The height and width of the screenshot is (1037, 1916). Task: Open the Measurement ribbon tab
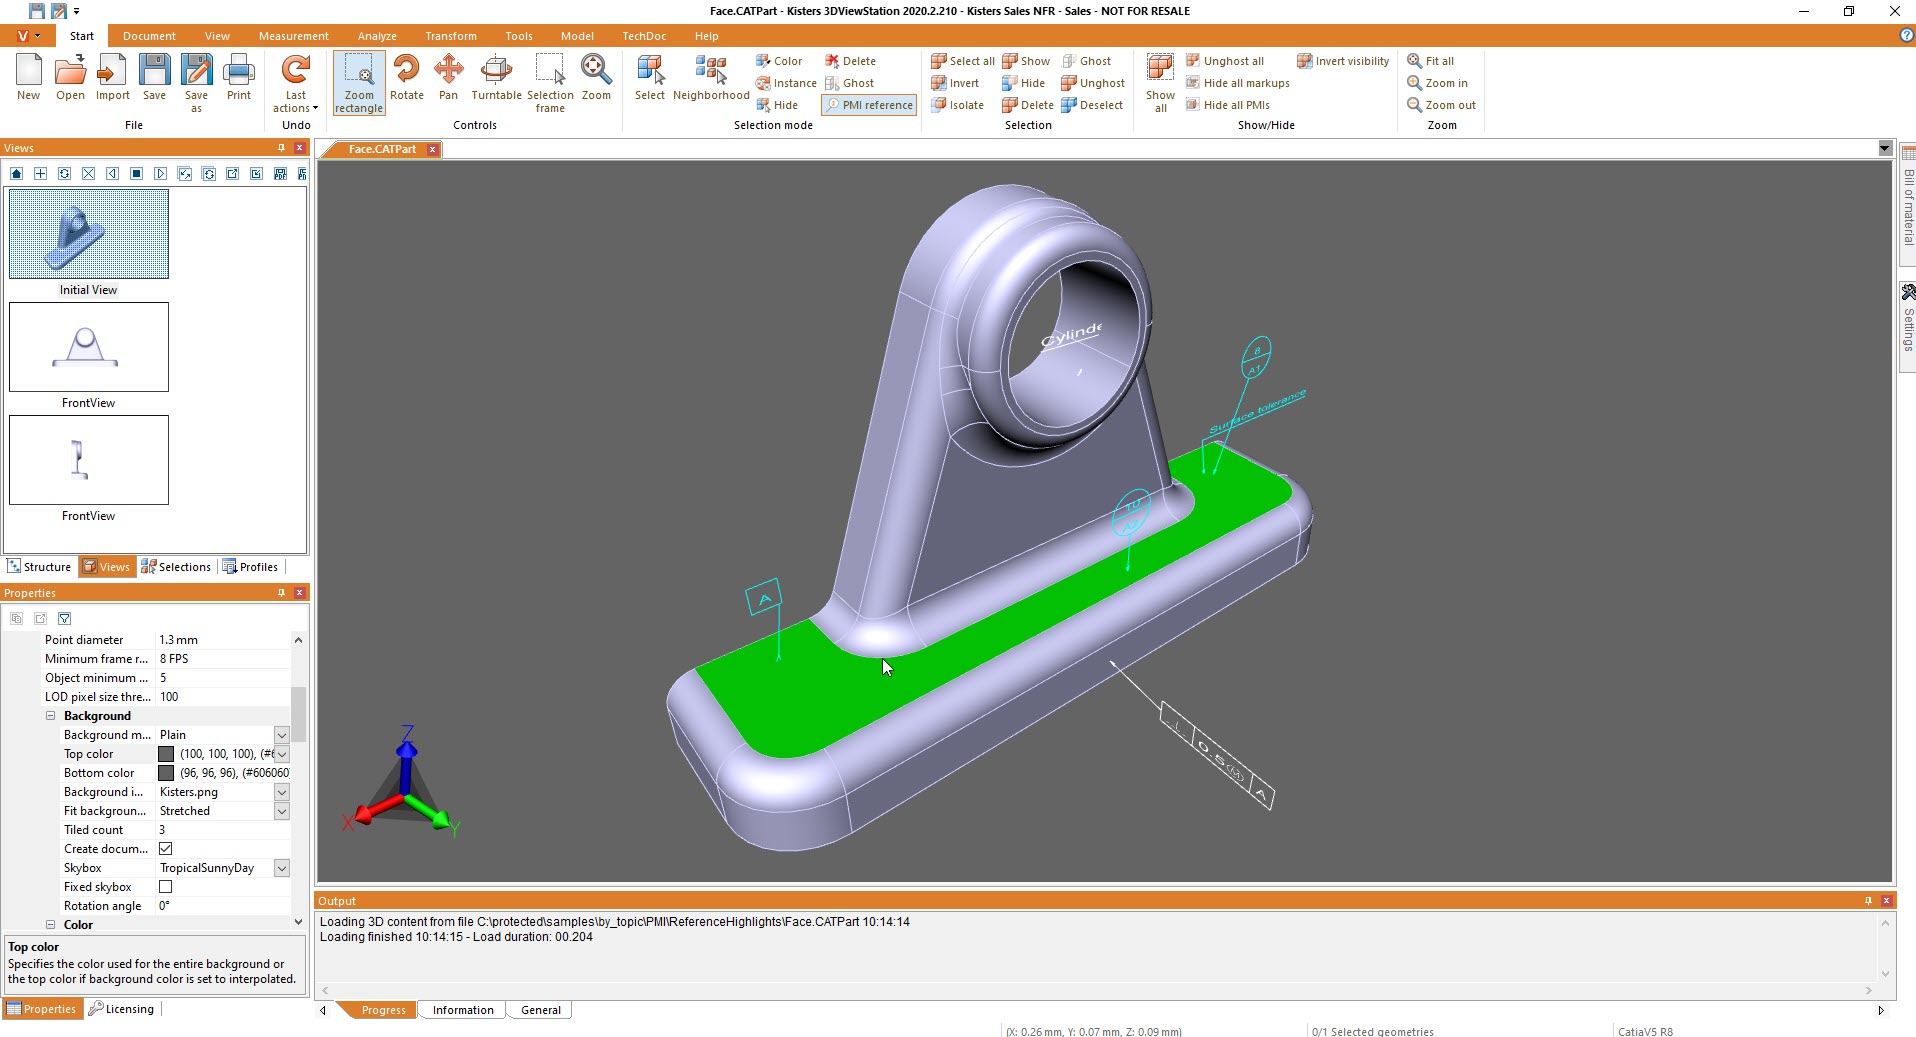(x=293, y=36)
